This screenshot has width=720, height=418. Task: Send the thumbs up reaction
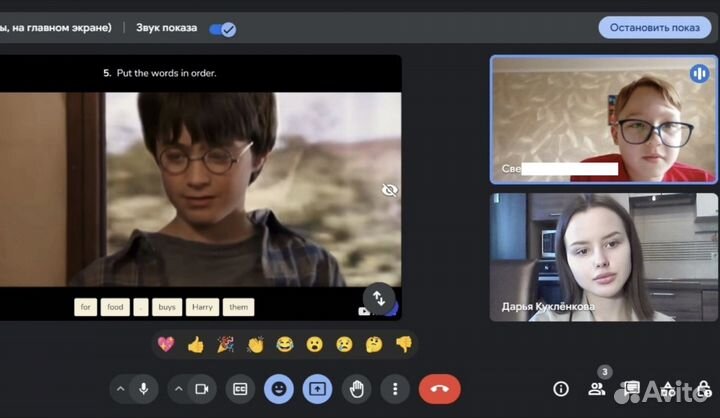(196, 344)
